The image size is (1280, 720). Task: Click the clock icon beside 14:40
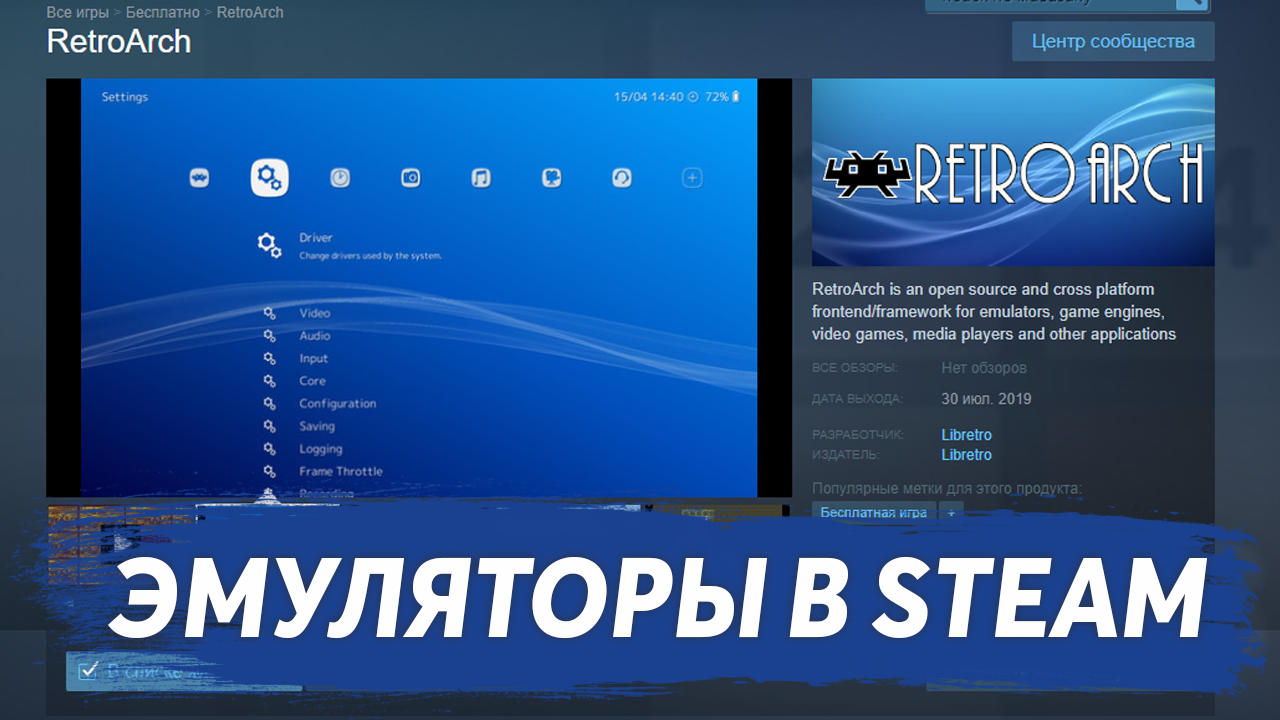695,97
